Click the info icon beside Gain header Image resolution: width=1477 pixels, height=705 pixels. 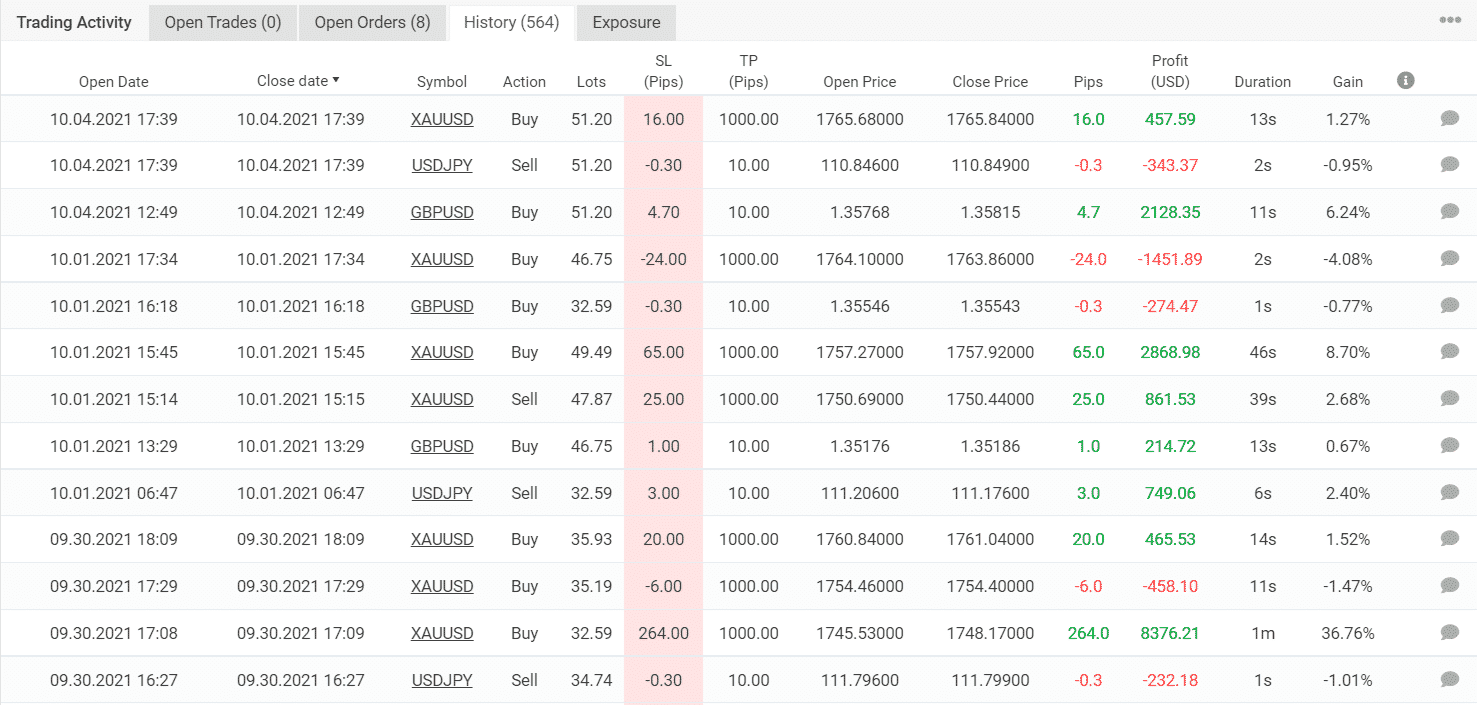[1405, 80]
